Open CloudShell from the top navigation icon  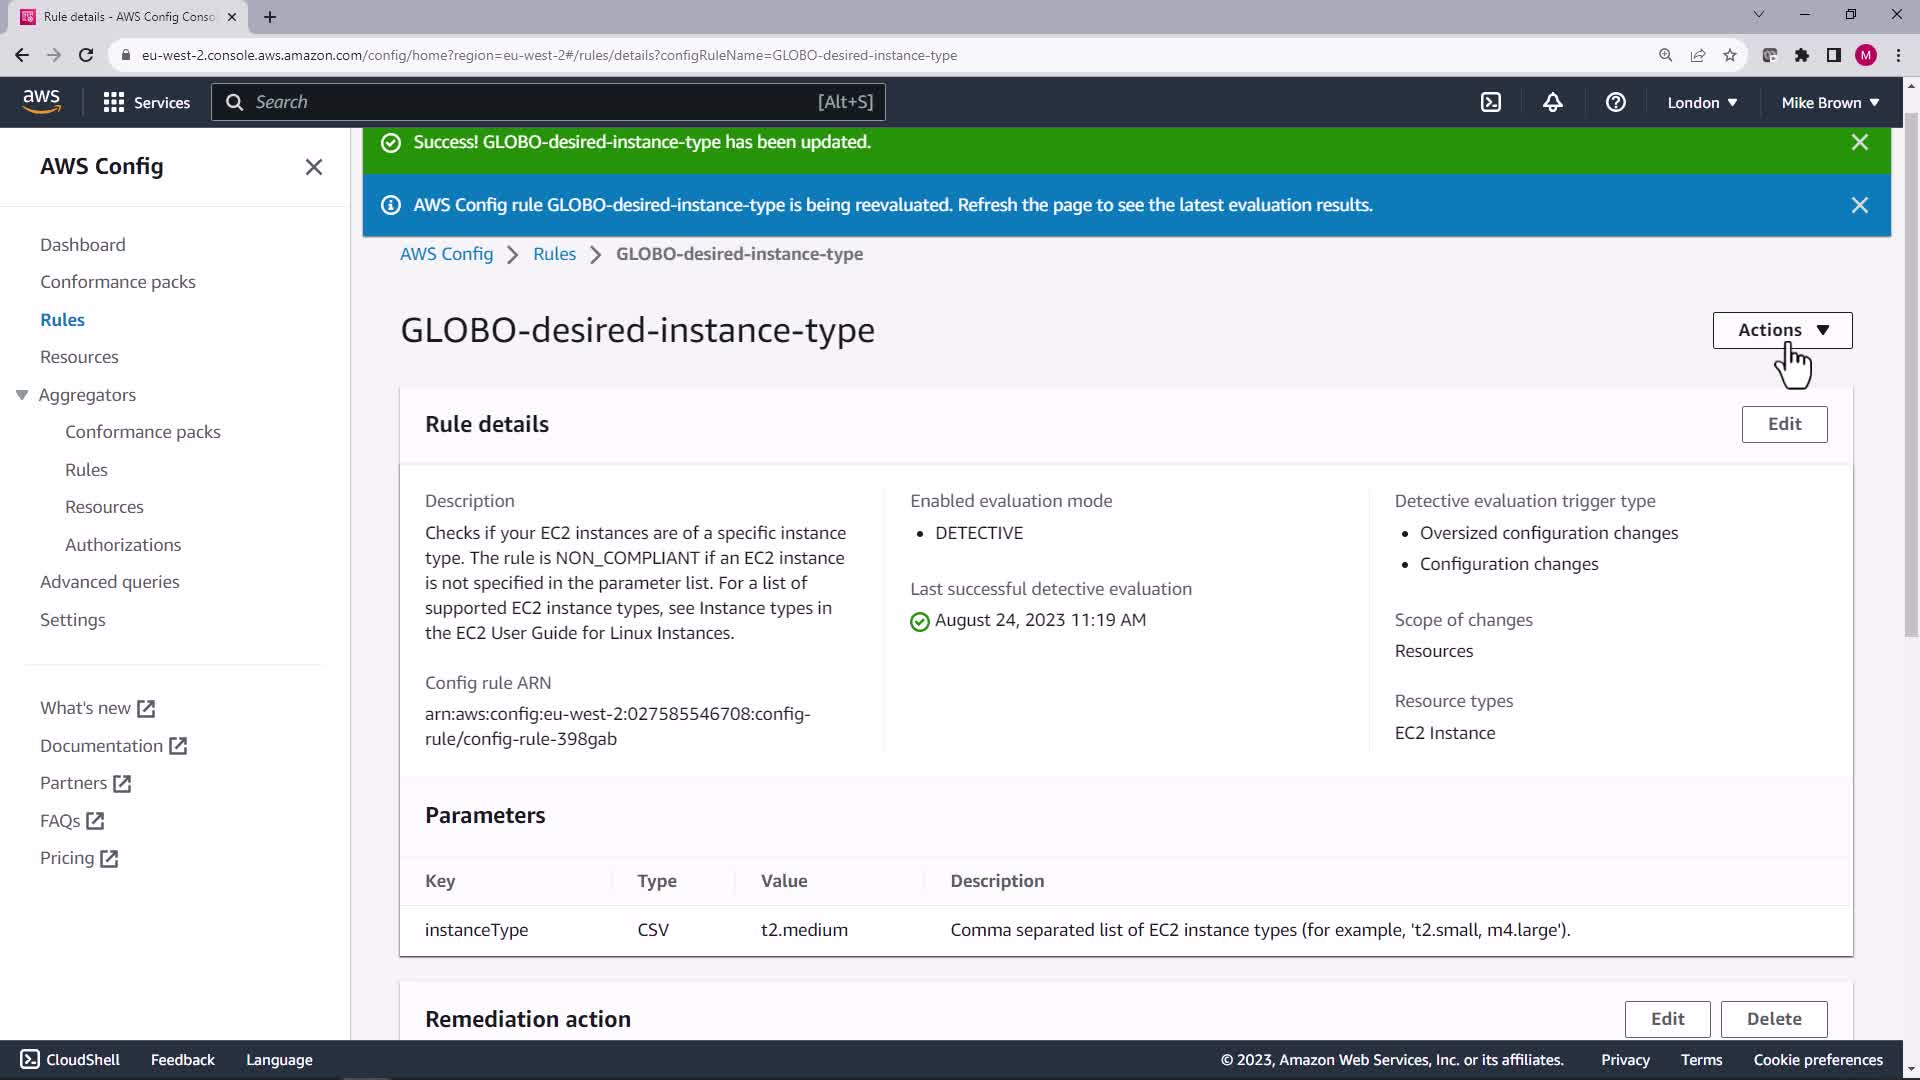(x=1490, y=102)
